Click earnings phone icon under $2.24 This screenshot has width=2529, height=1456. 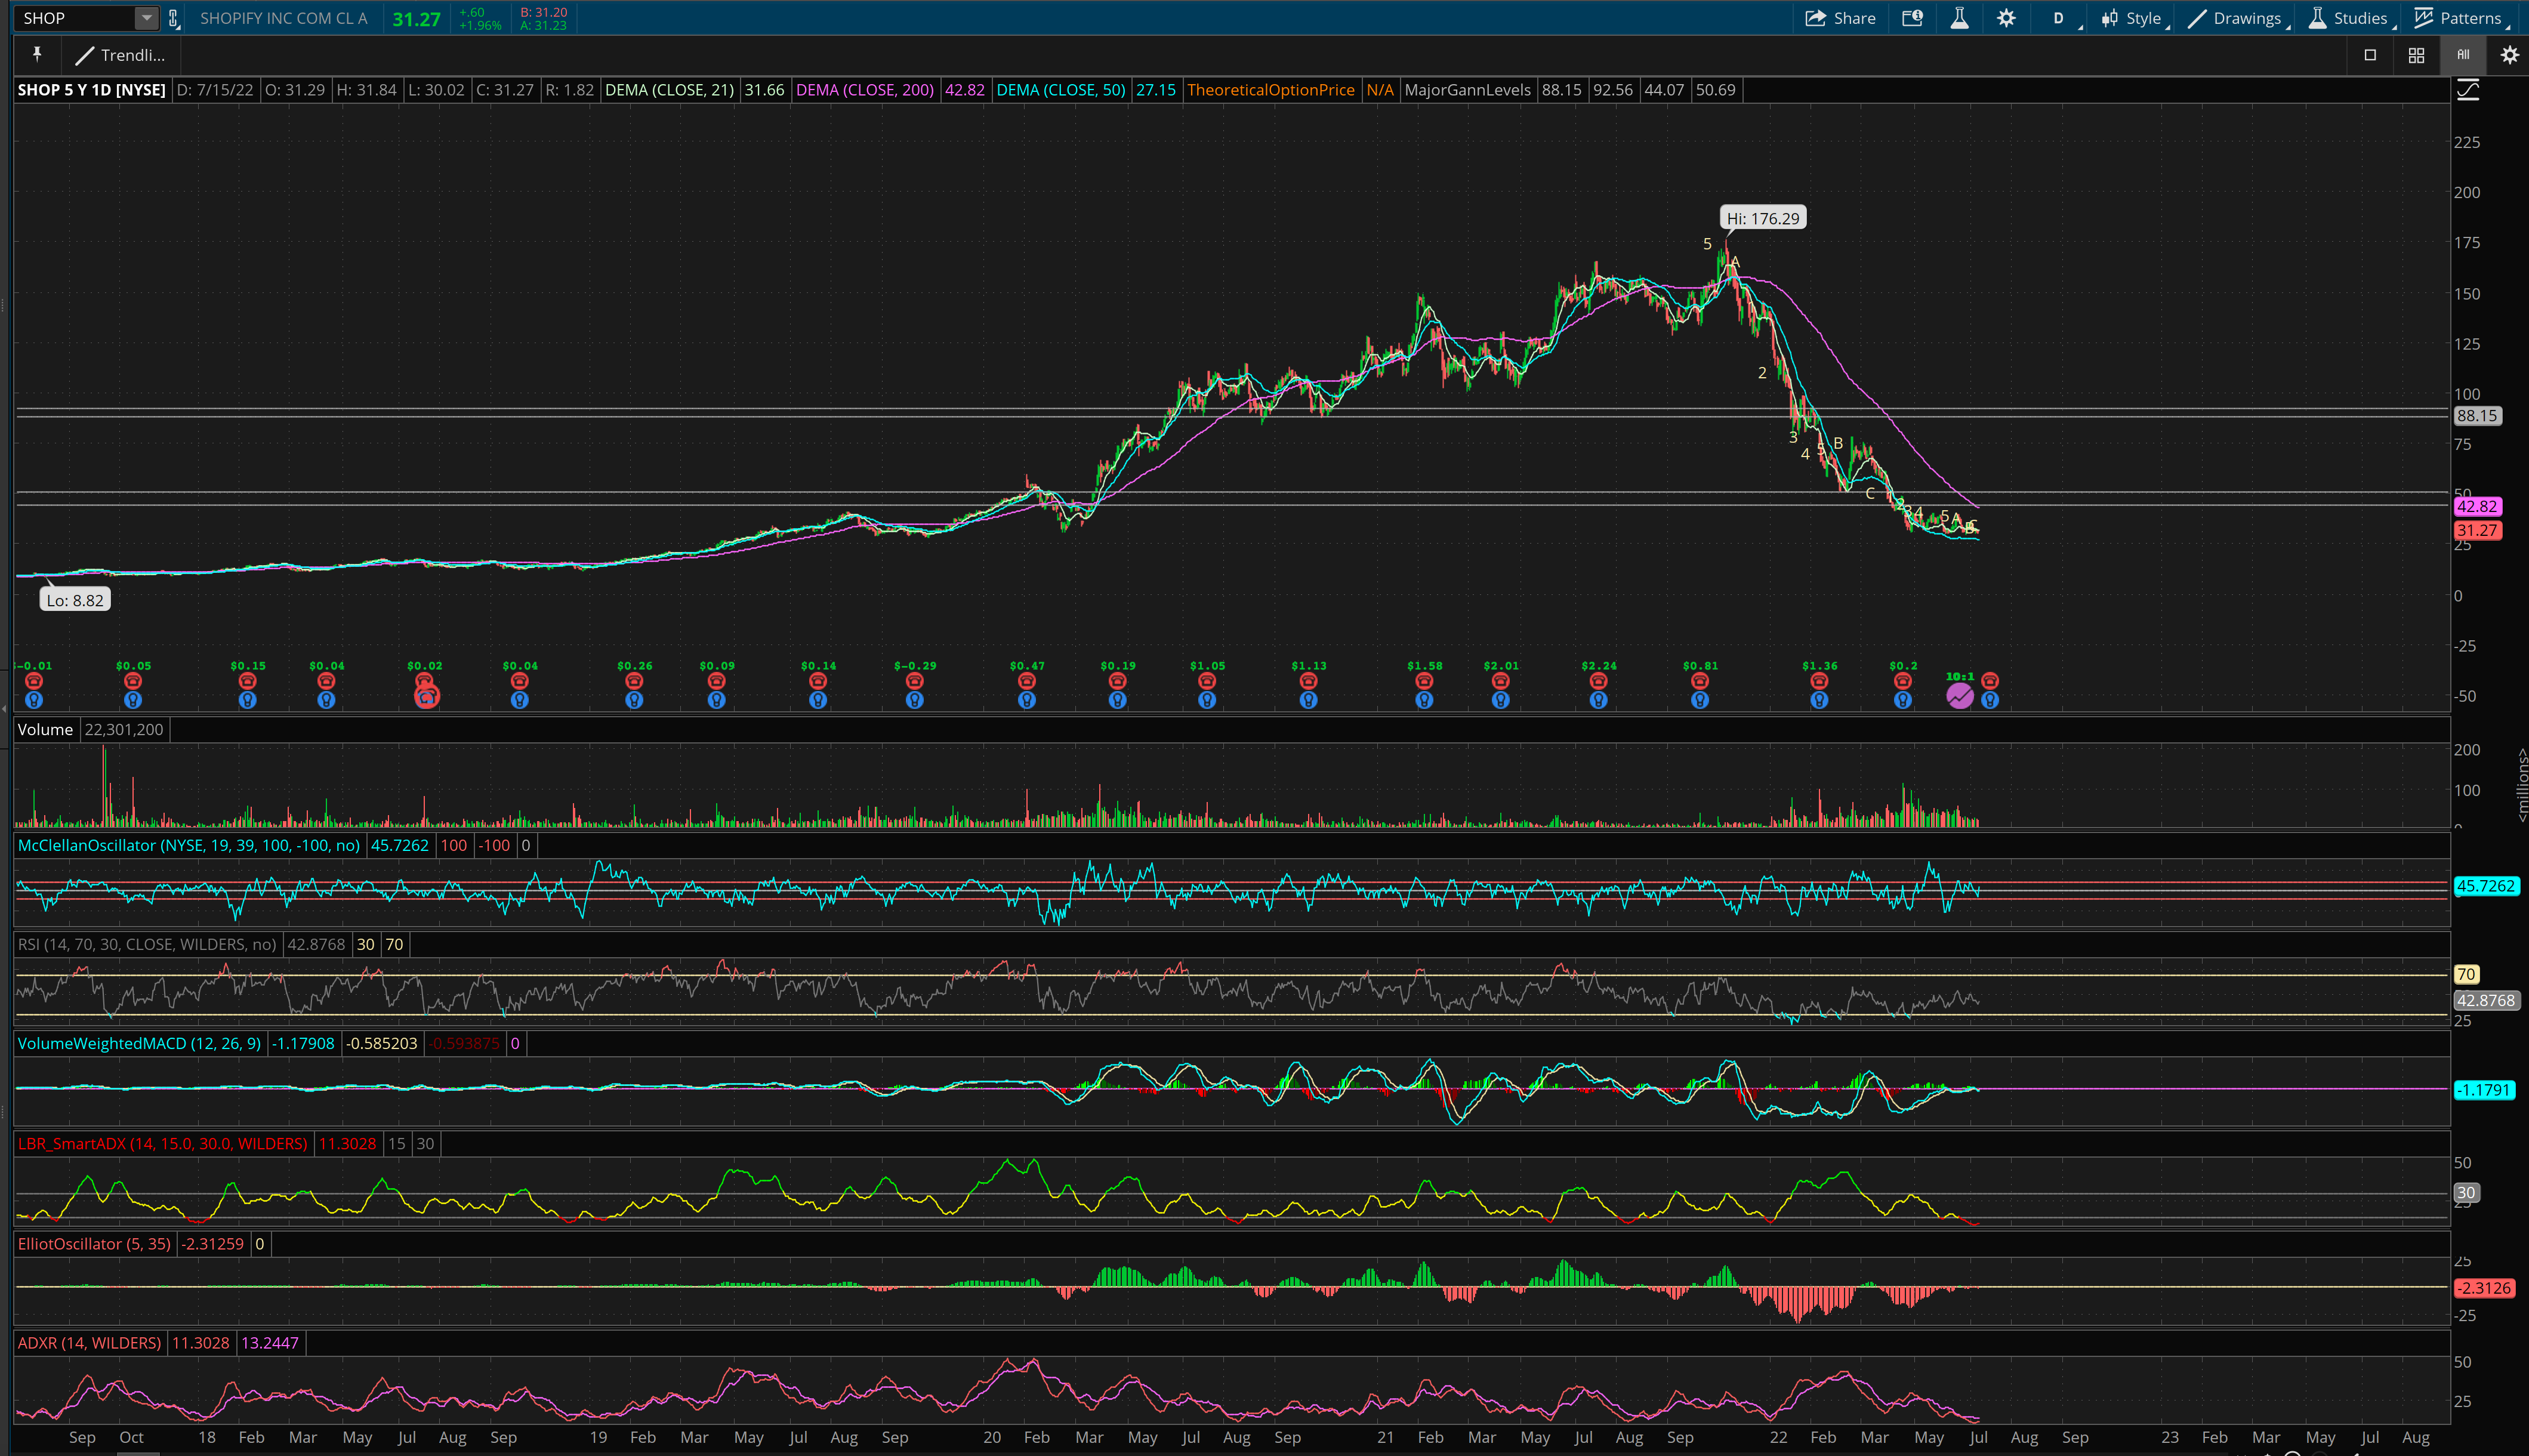coord(1598,681)
